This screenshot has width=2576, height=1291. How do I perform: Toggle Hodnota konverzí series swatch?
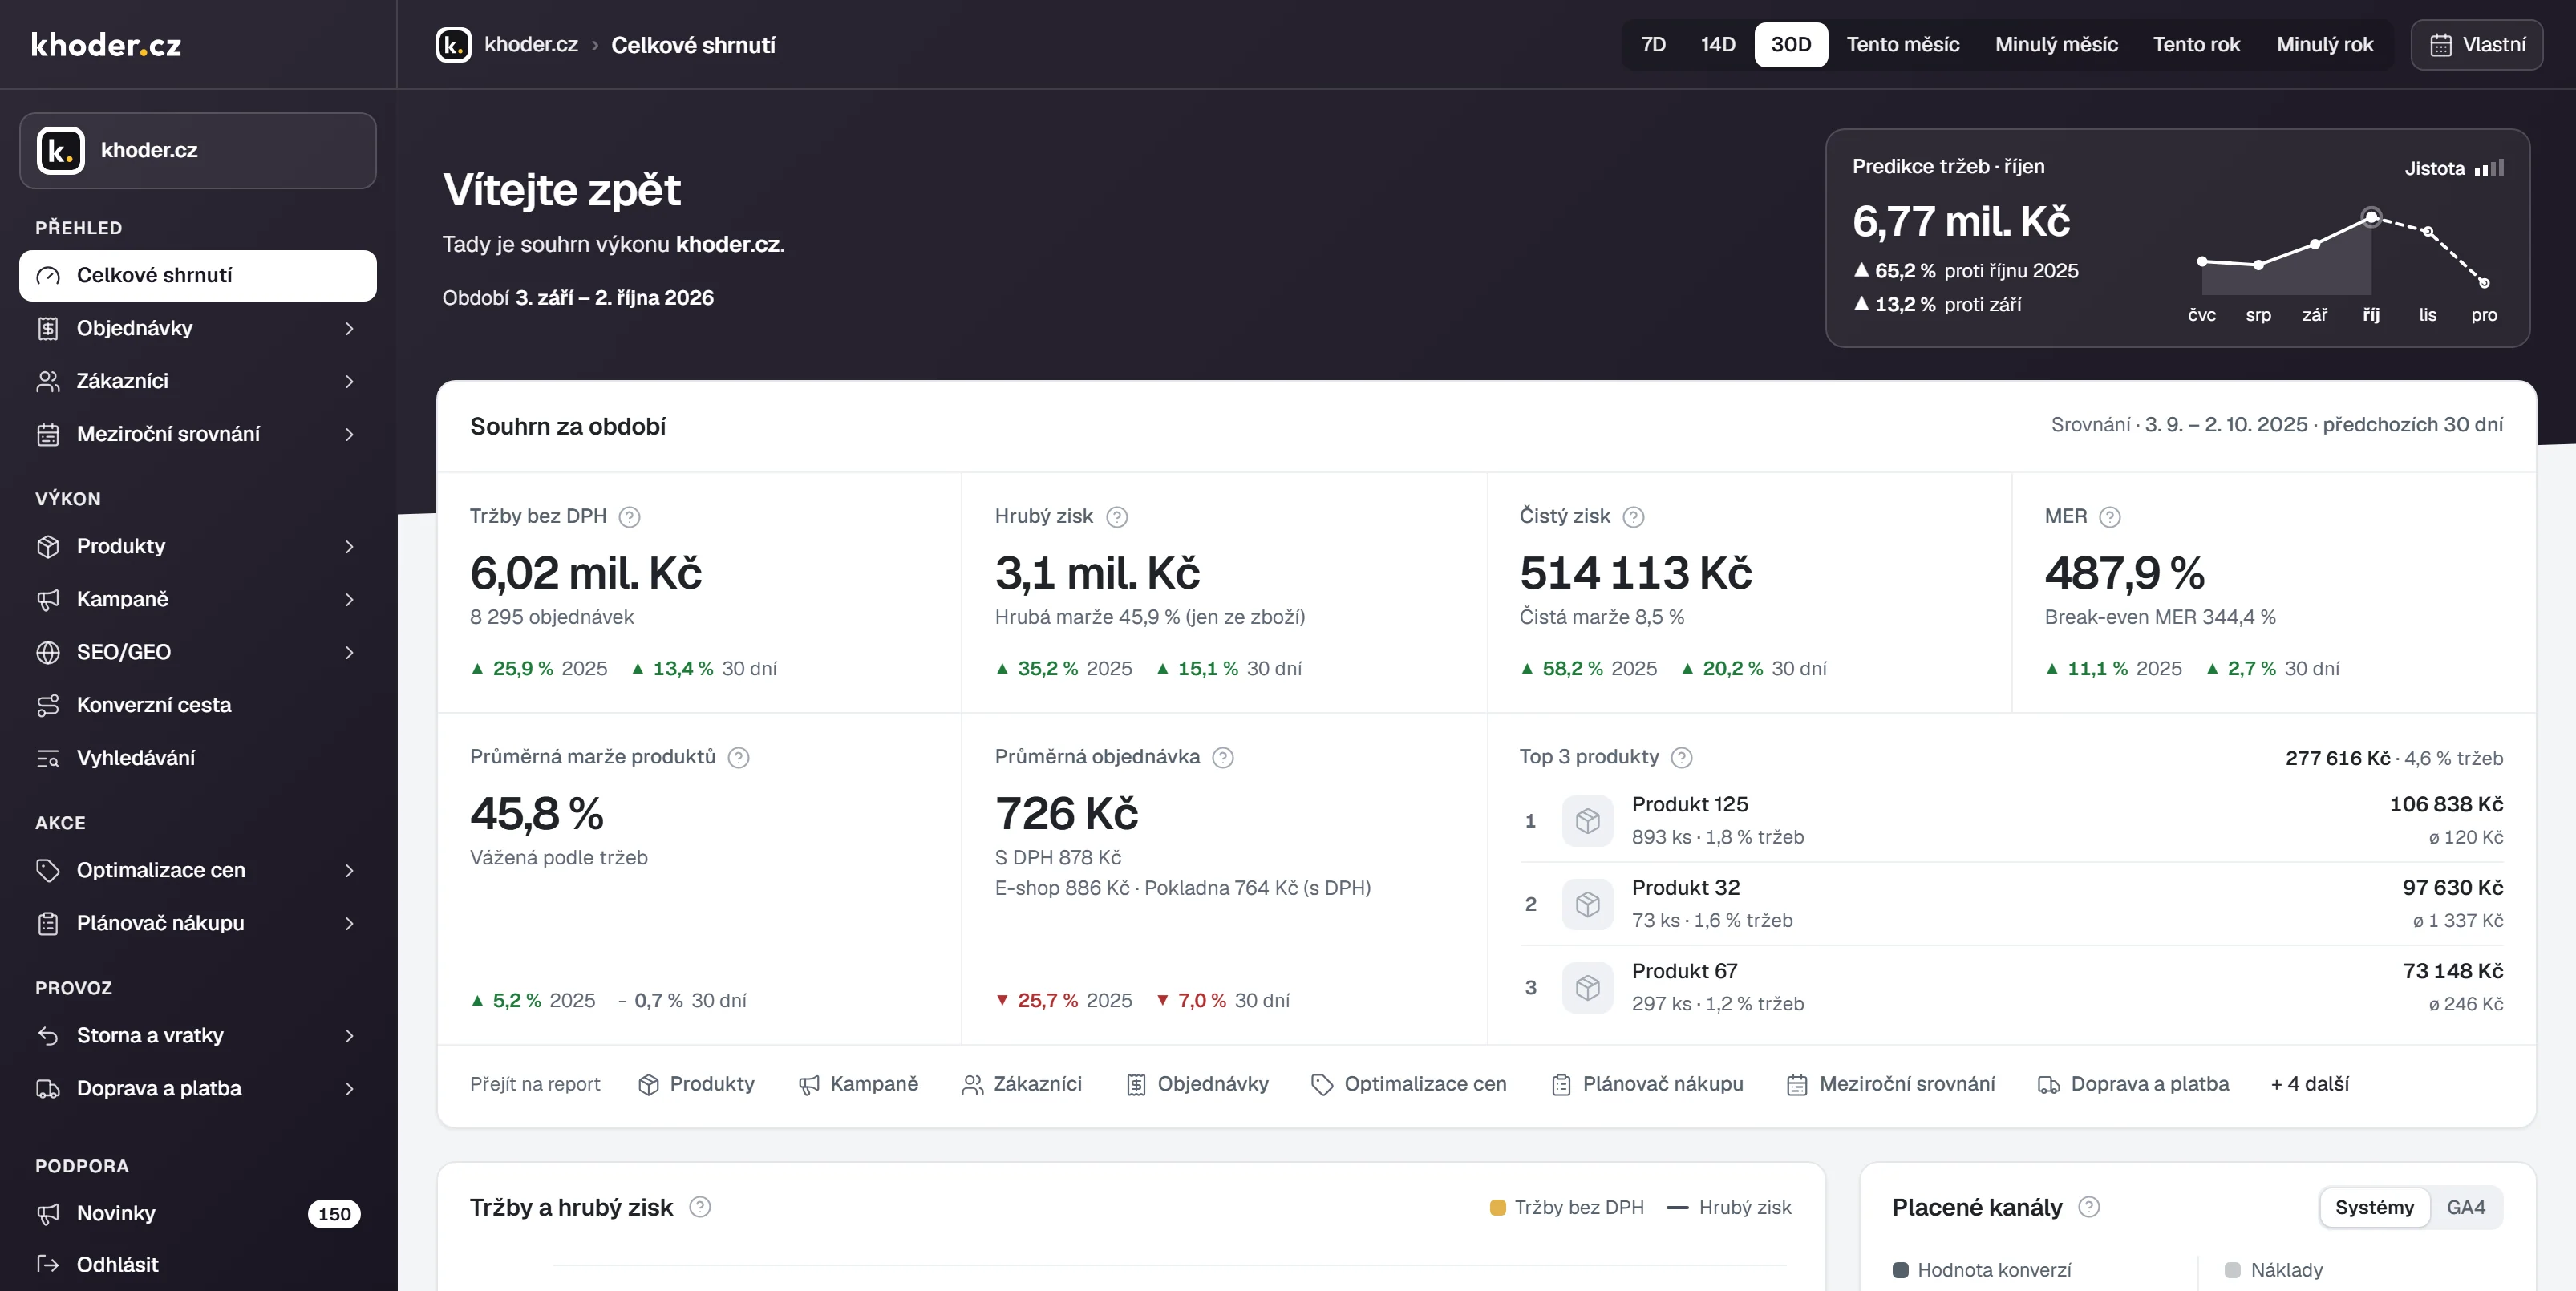[x=1900, y=1270]
